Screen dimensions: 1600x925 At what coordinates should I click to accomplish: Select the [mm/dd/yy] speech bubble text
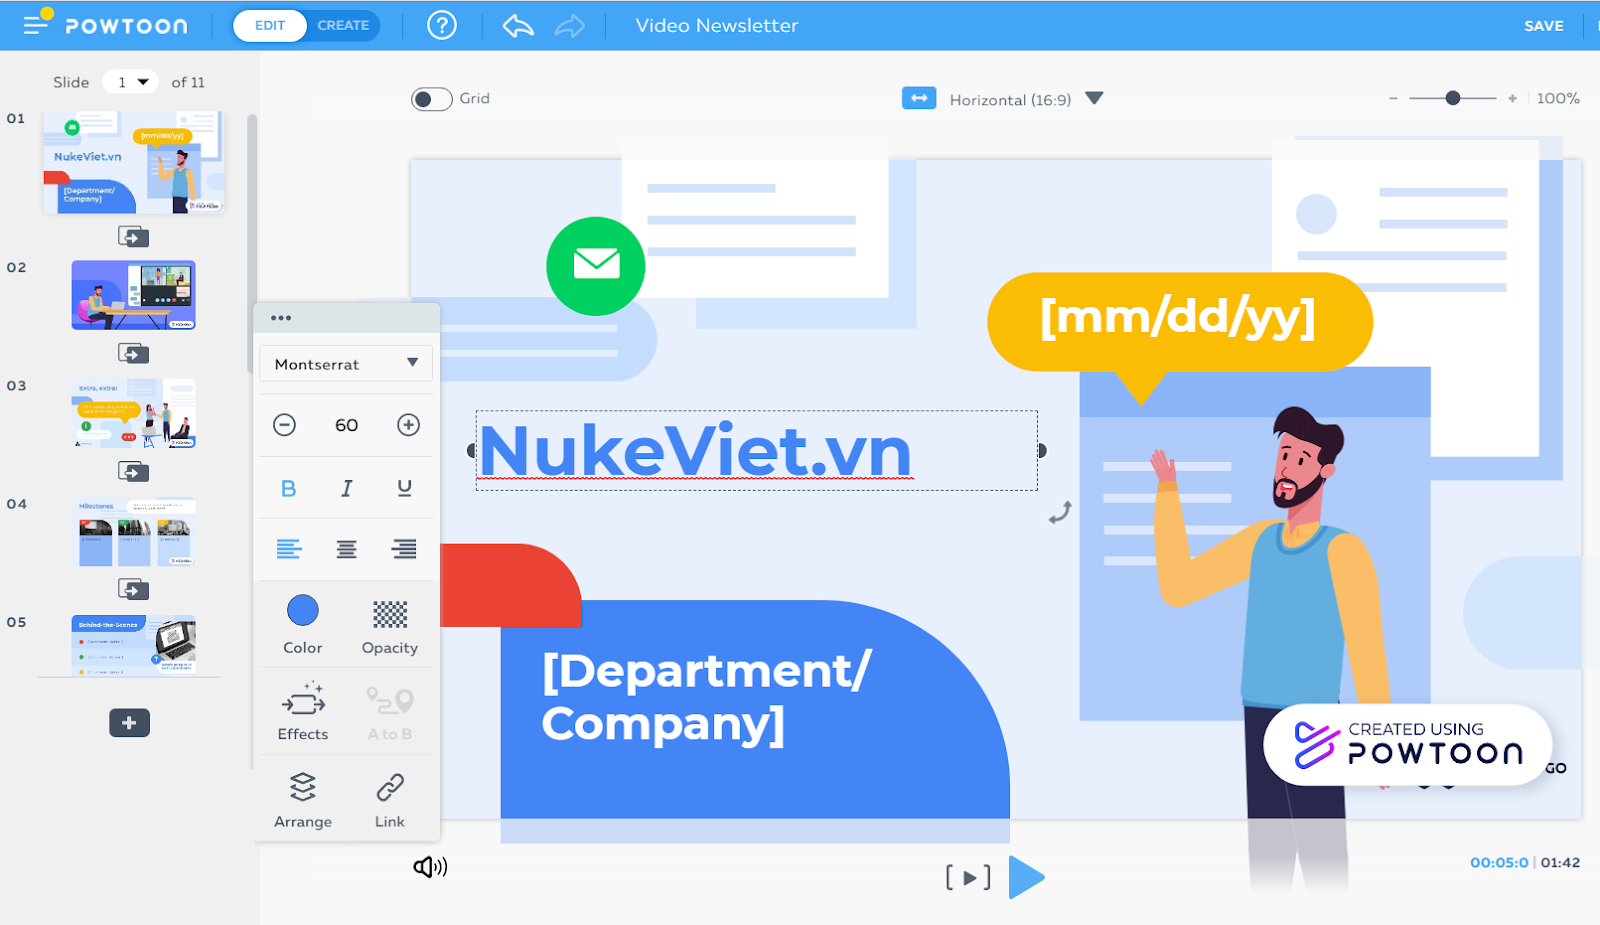1178,318
